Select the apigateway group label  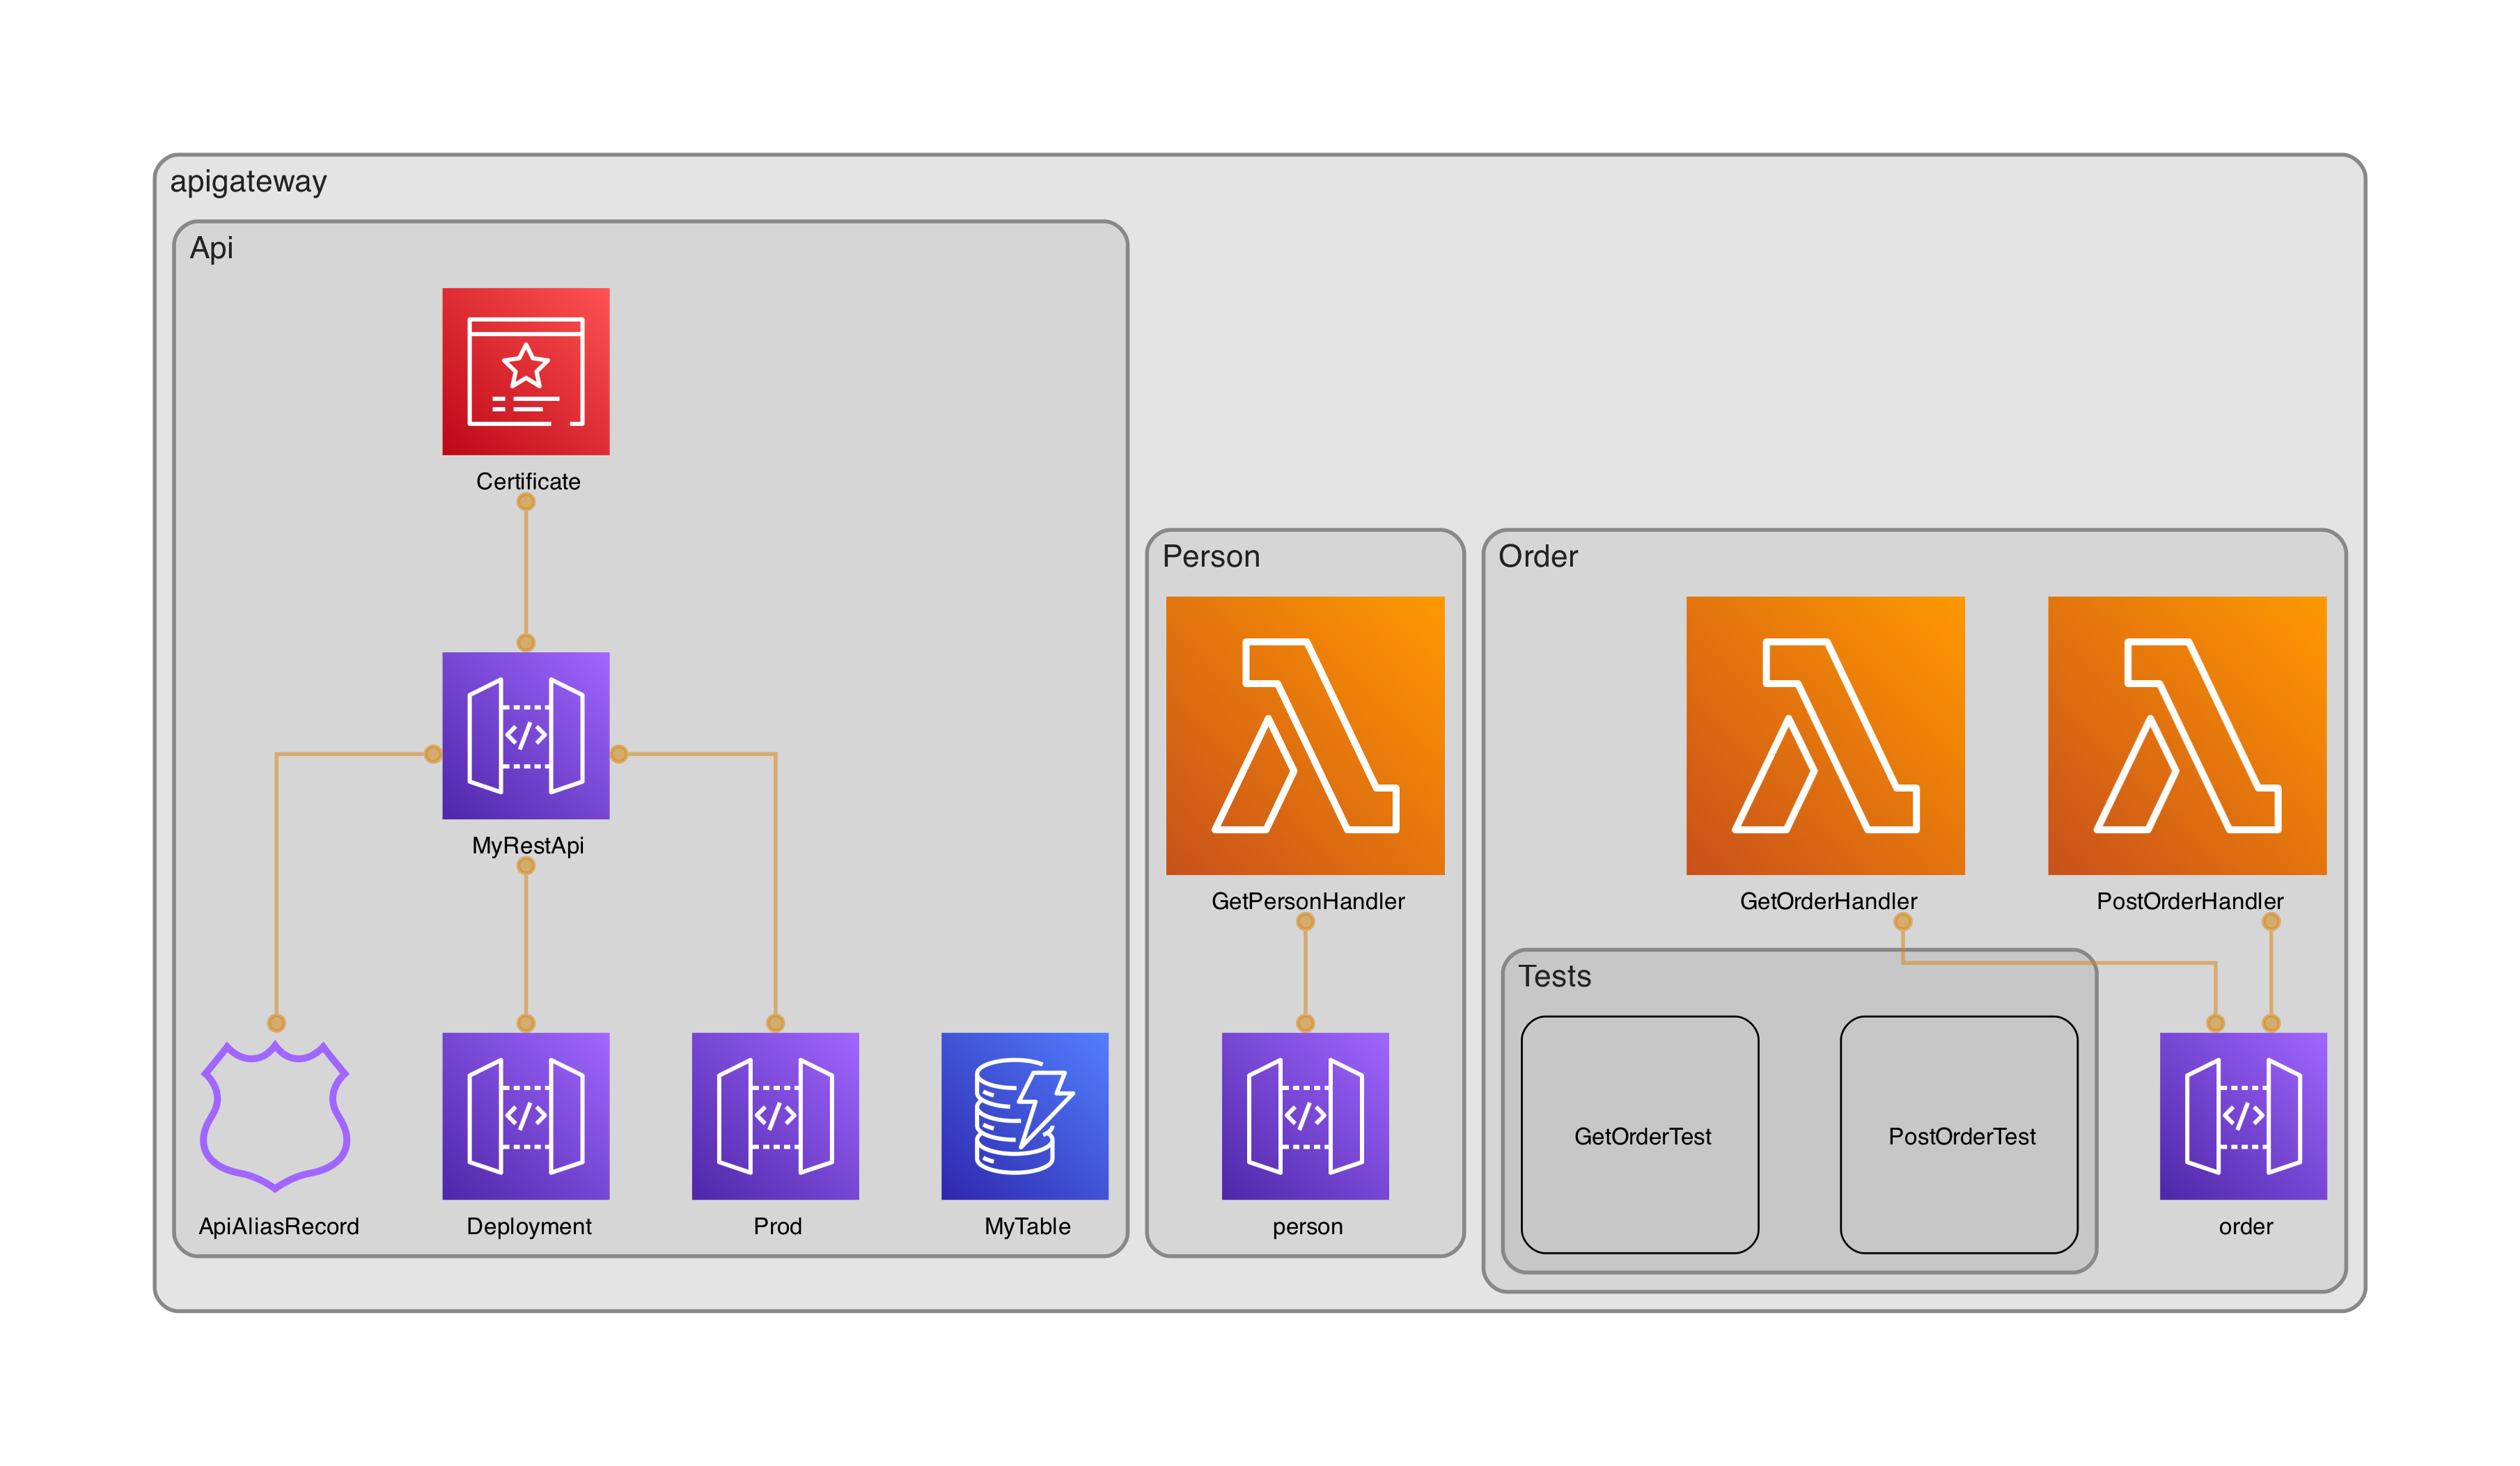pos(248,181)
